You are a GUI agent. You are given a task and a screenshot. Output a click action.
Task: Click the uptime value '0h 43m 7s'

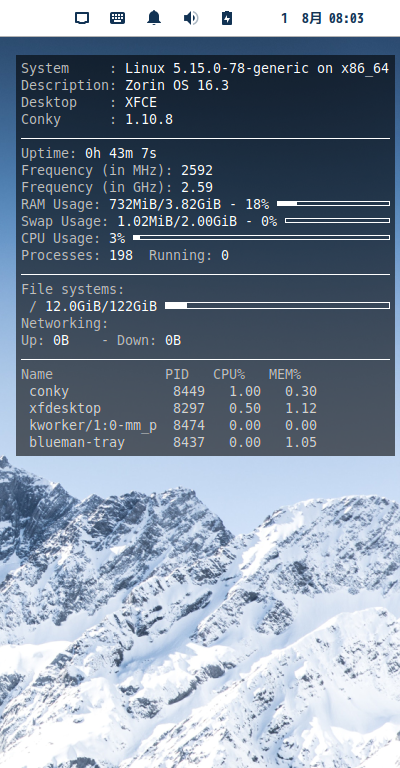coord(121,153)
